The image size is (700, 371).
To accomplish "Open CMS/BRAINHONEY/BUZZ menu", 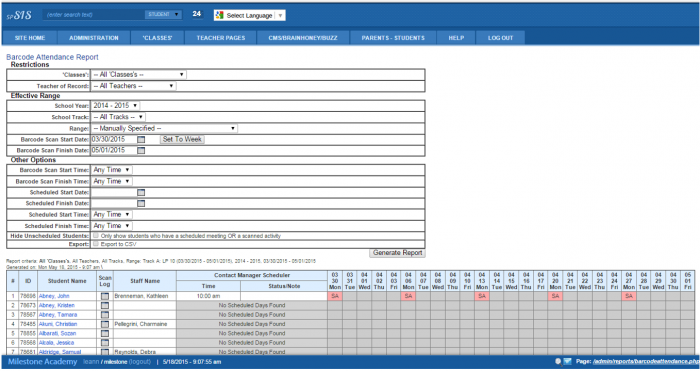I will tap(303, 38).
